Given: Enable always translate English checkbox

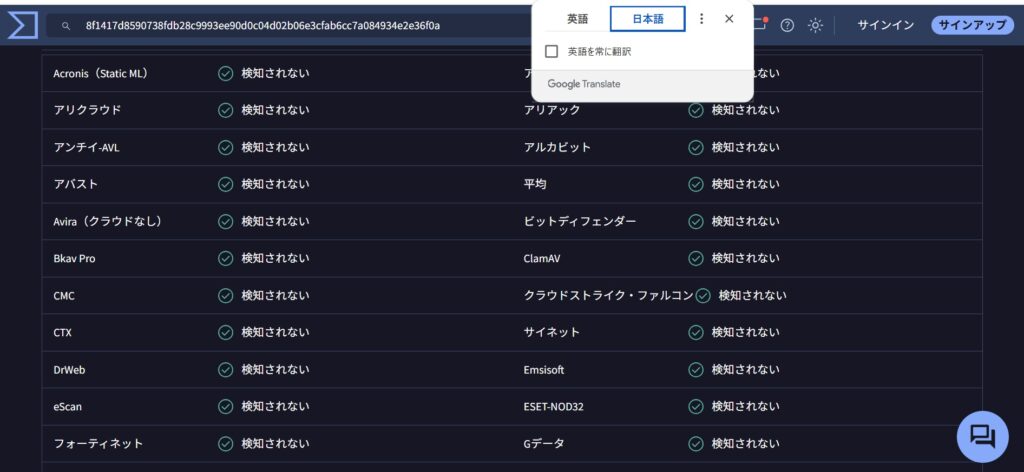Looking at the screenshot, I should coord(551,52).
